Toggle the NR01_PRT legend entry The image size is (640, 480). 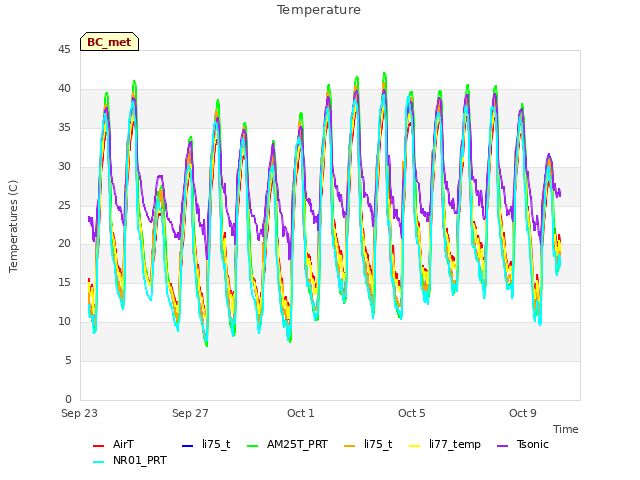(130, 461)
